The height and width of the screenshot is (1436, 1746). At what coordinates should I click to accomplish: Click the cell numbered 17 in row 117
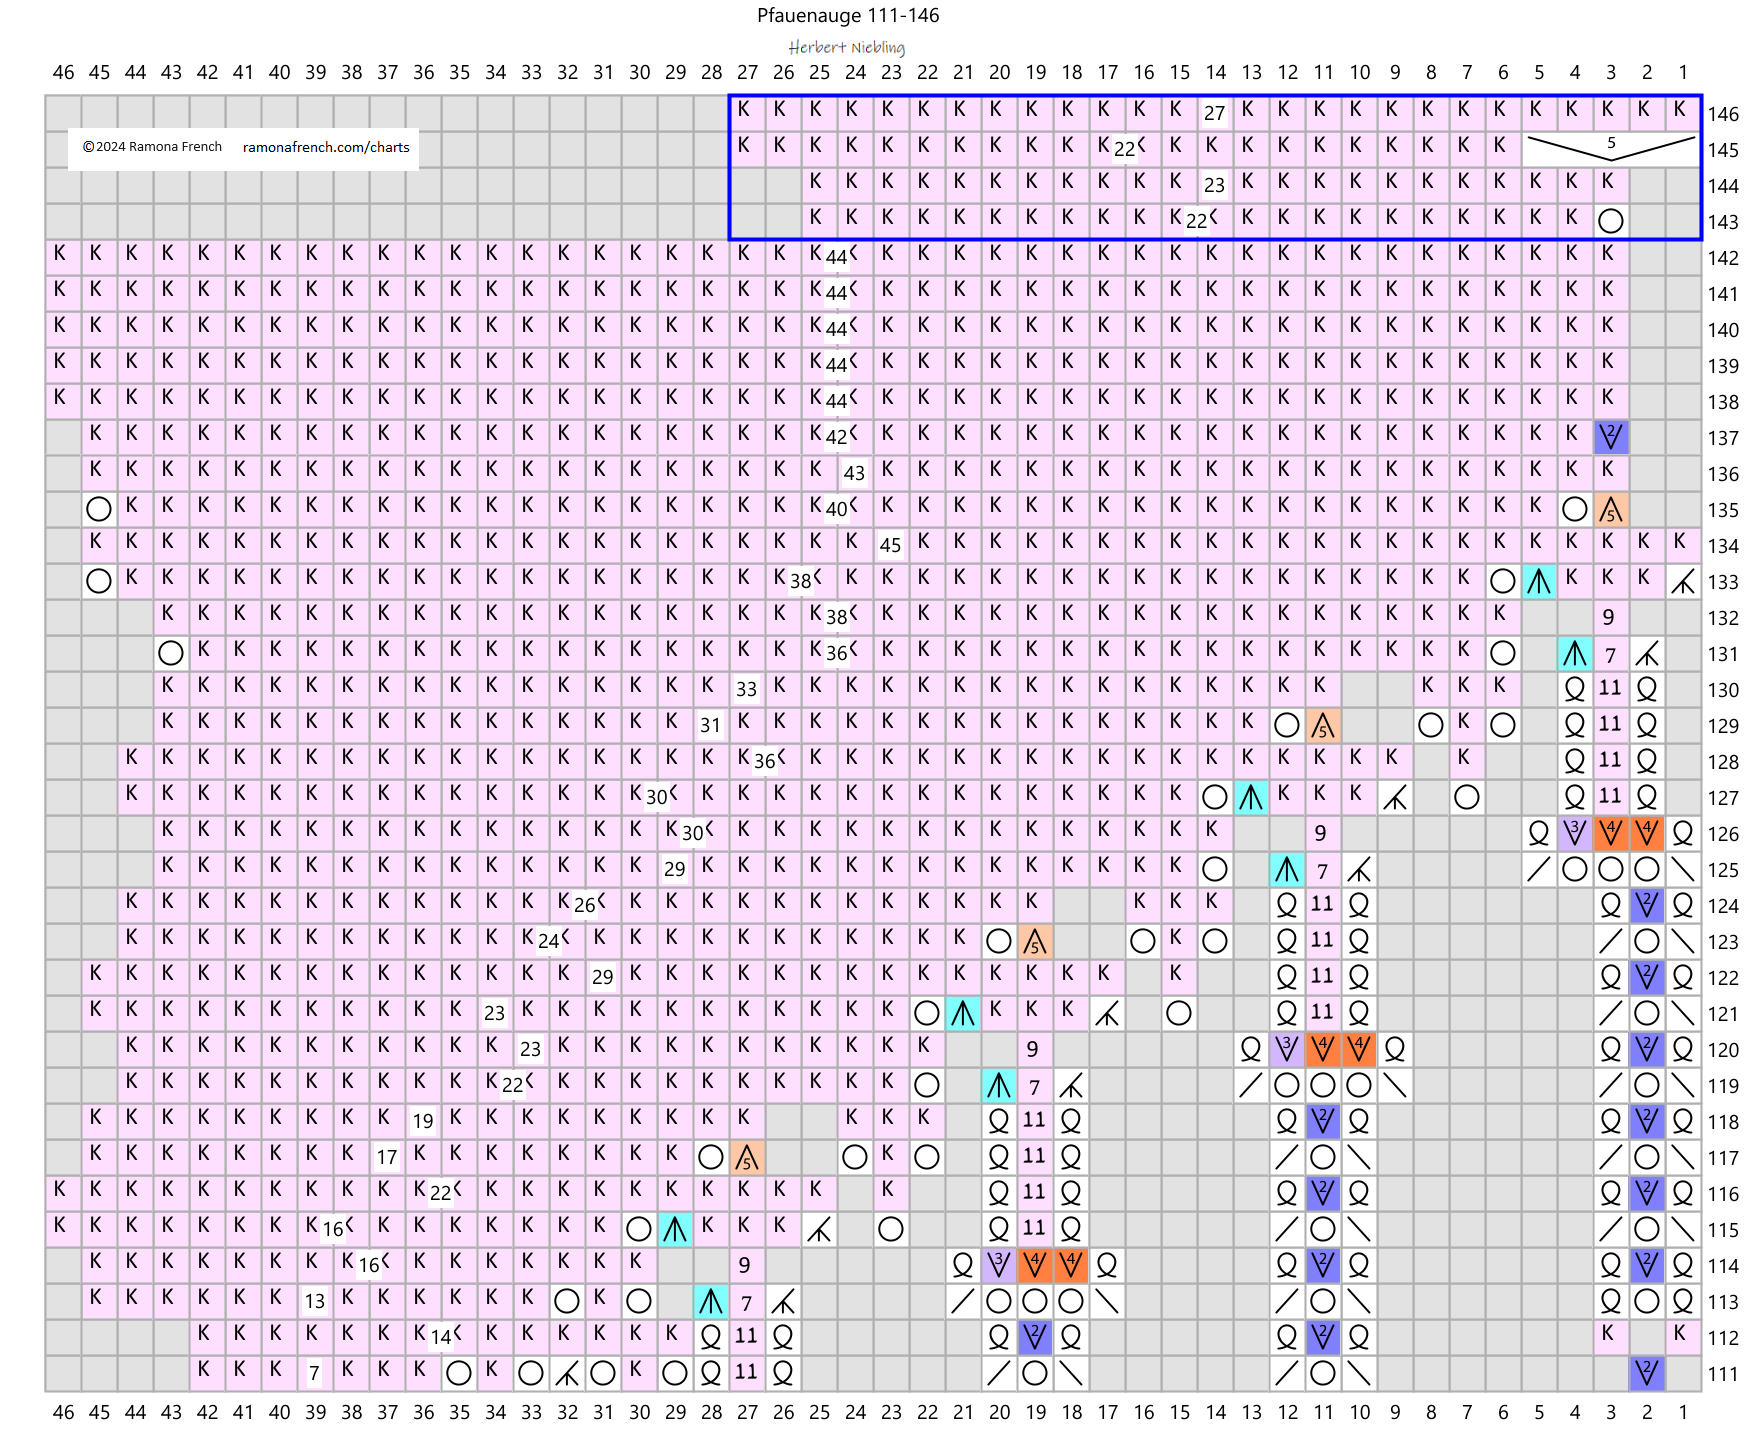point(386,1157)
